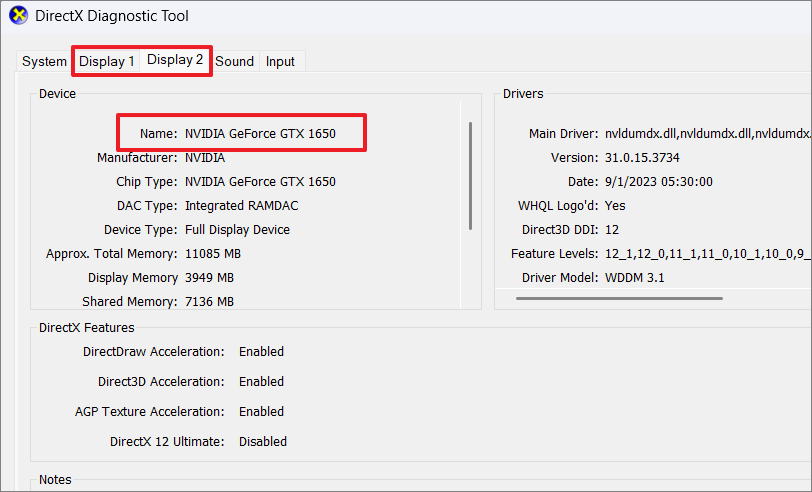Click the Main Driver file list value
Image resolution: width=812 pixels, height=492 pixels.
[707, 134]
